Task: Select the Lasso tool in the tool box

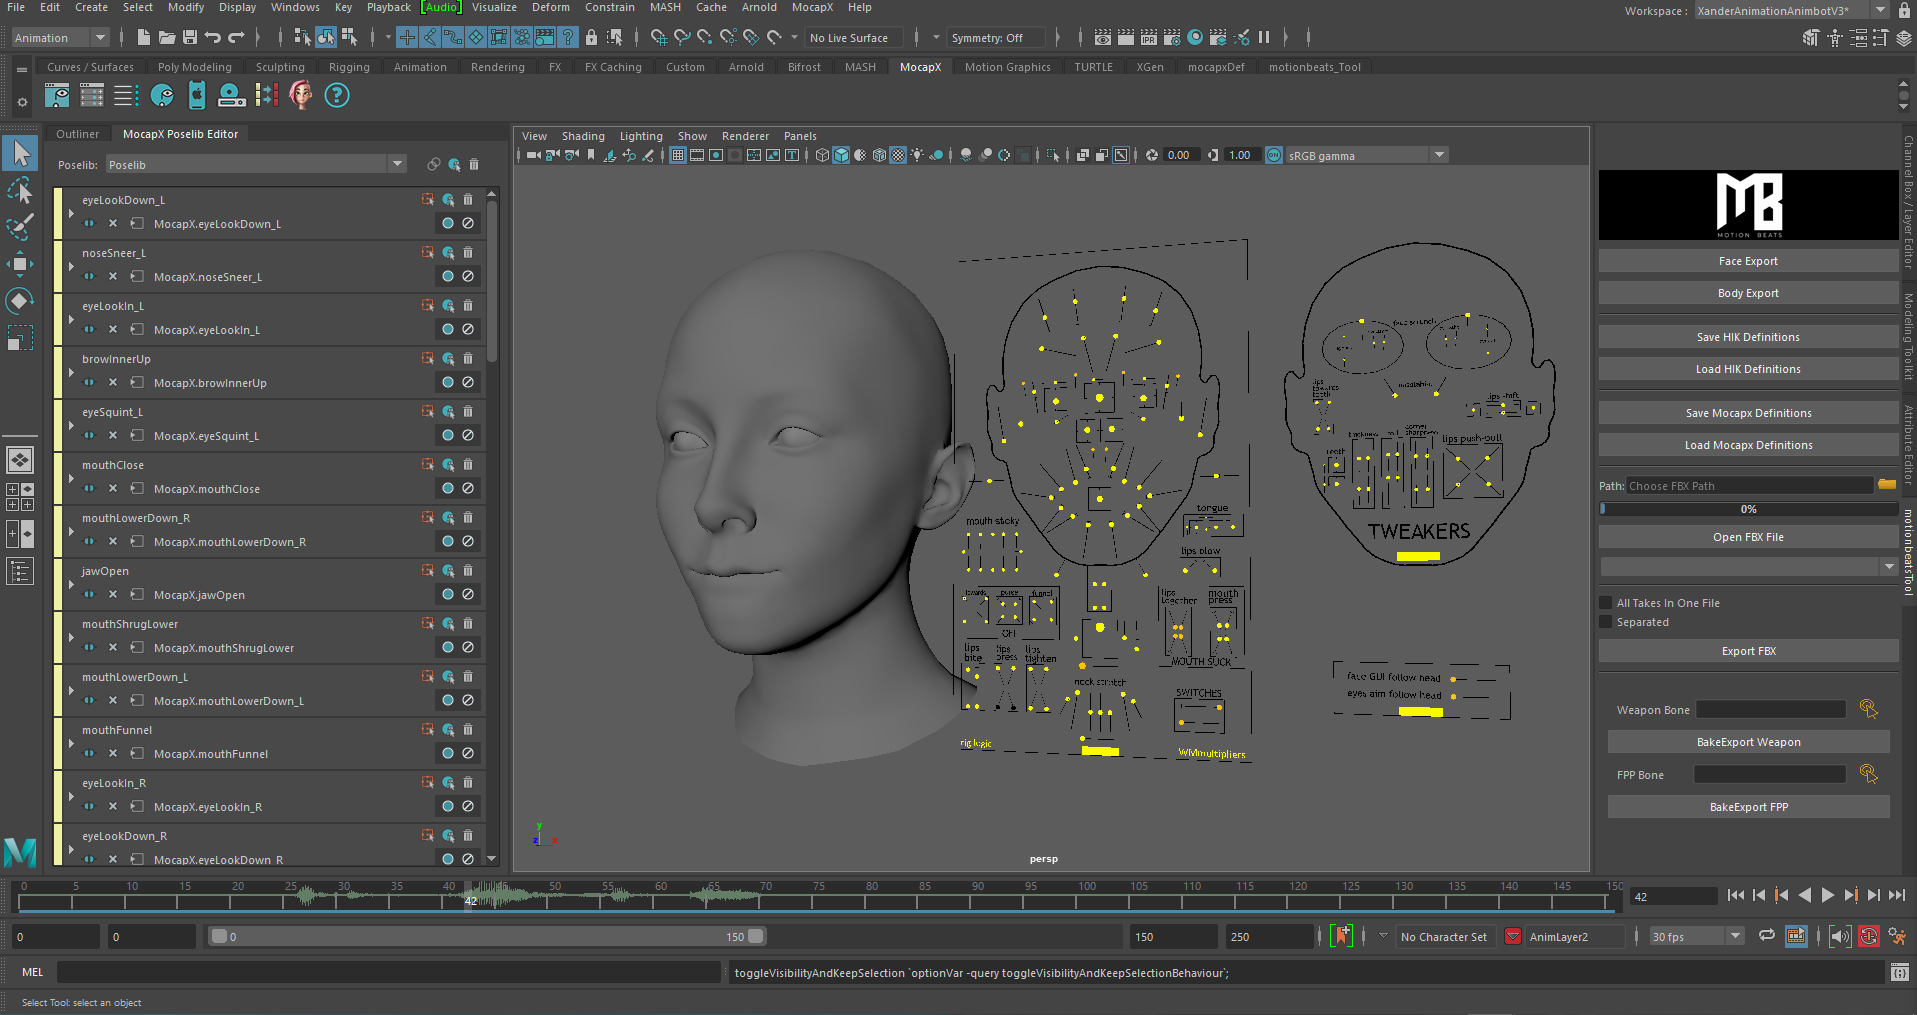Action: coord(20,190)
